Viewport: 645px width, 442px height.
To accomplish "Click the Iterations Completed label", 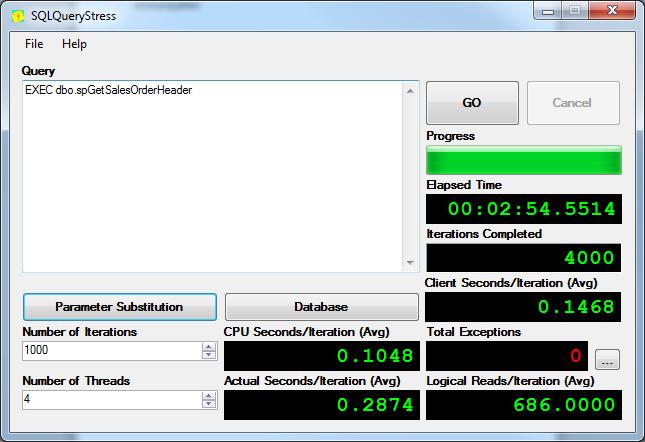I will pyautogui.click(x=484, y=234).
